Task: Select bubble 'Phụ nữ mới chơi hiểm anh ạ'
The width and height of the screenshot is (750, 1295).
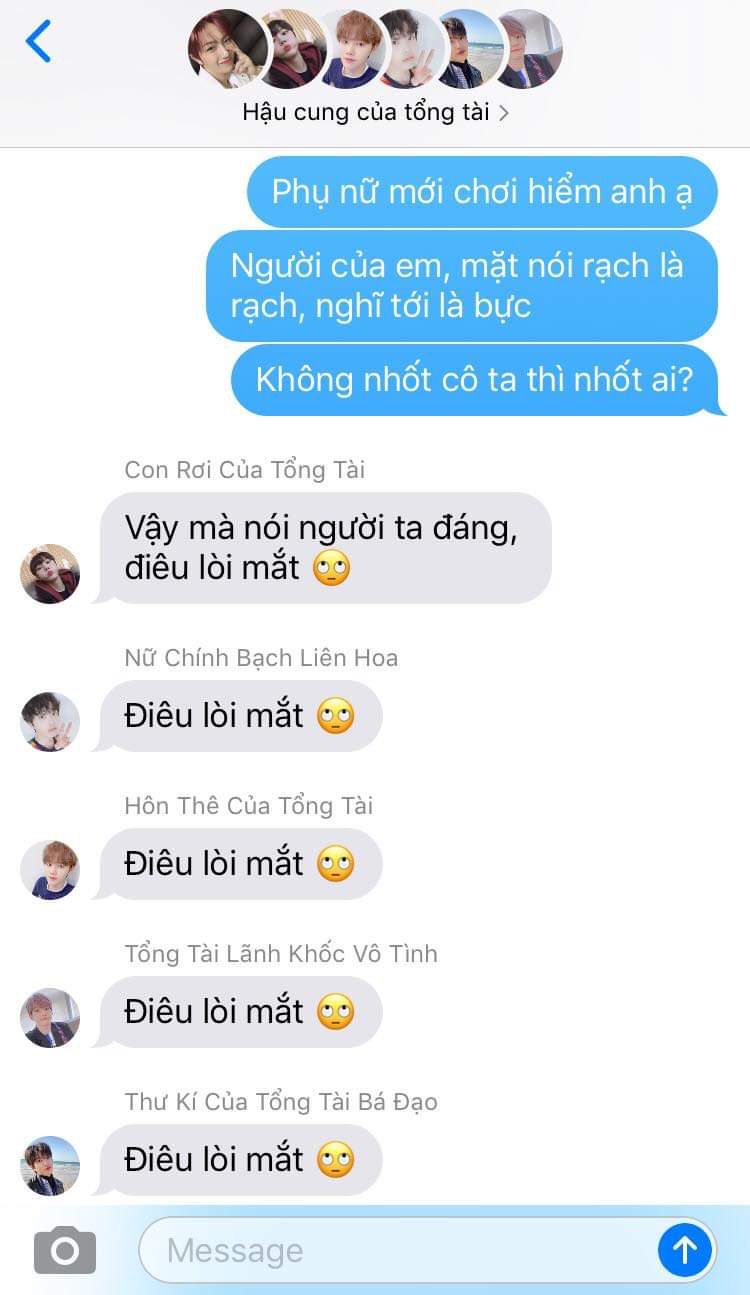Action: 482,191
